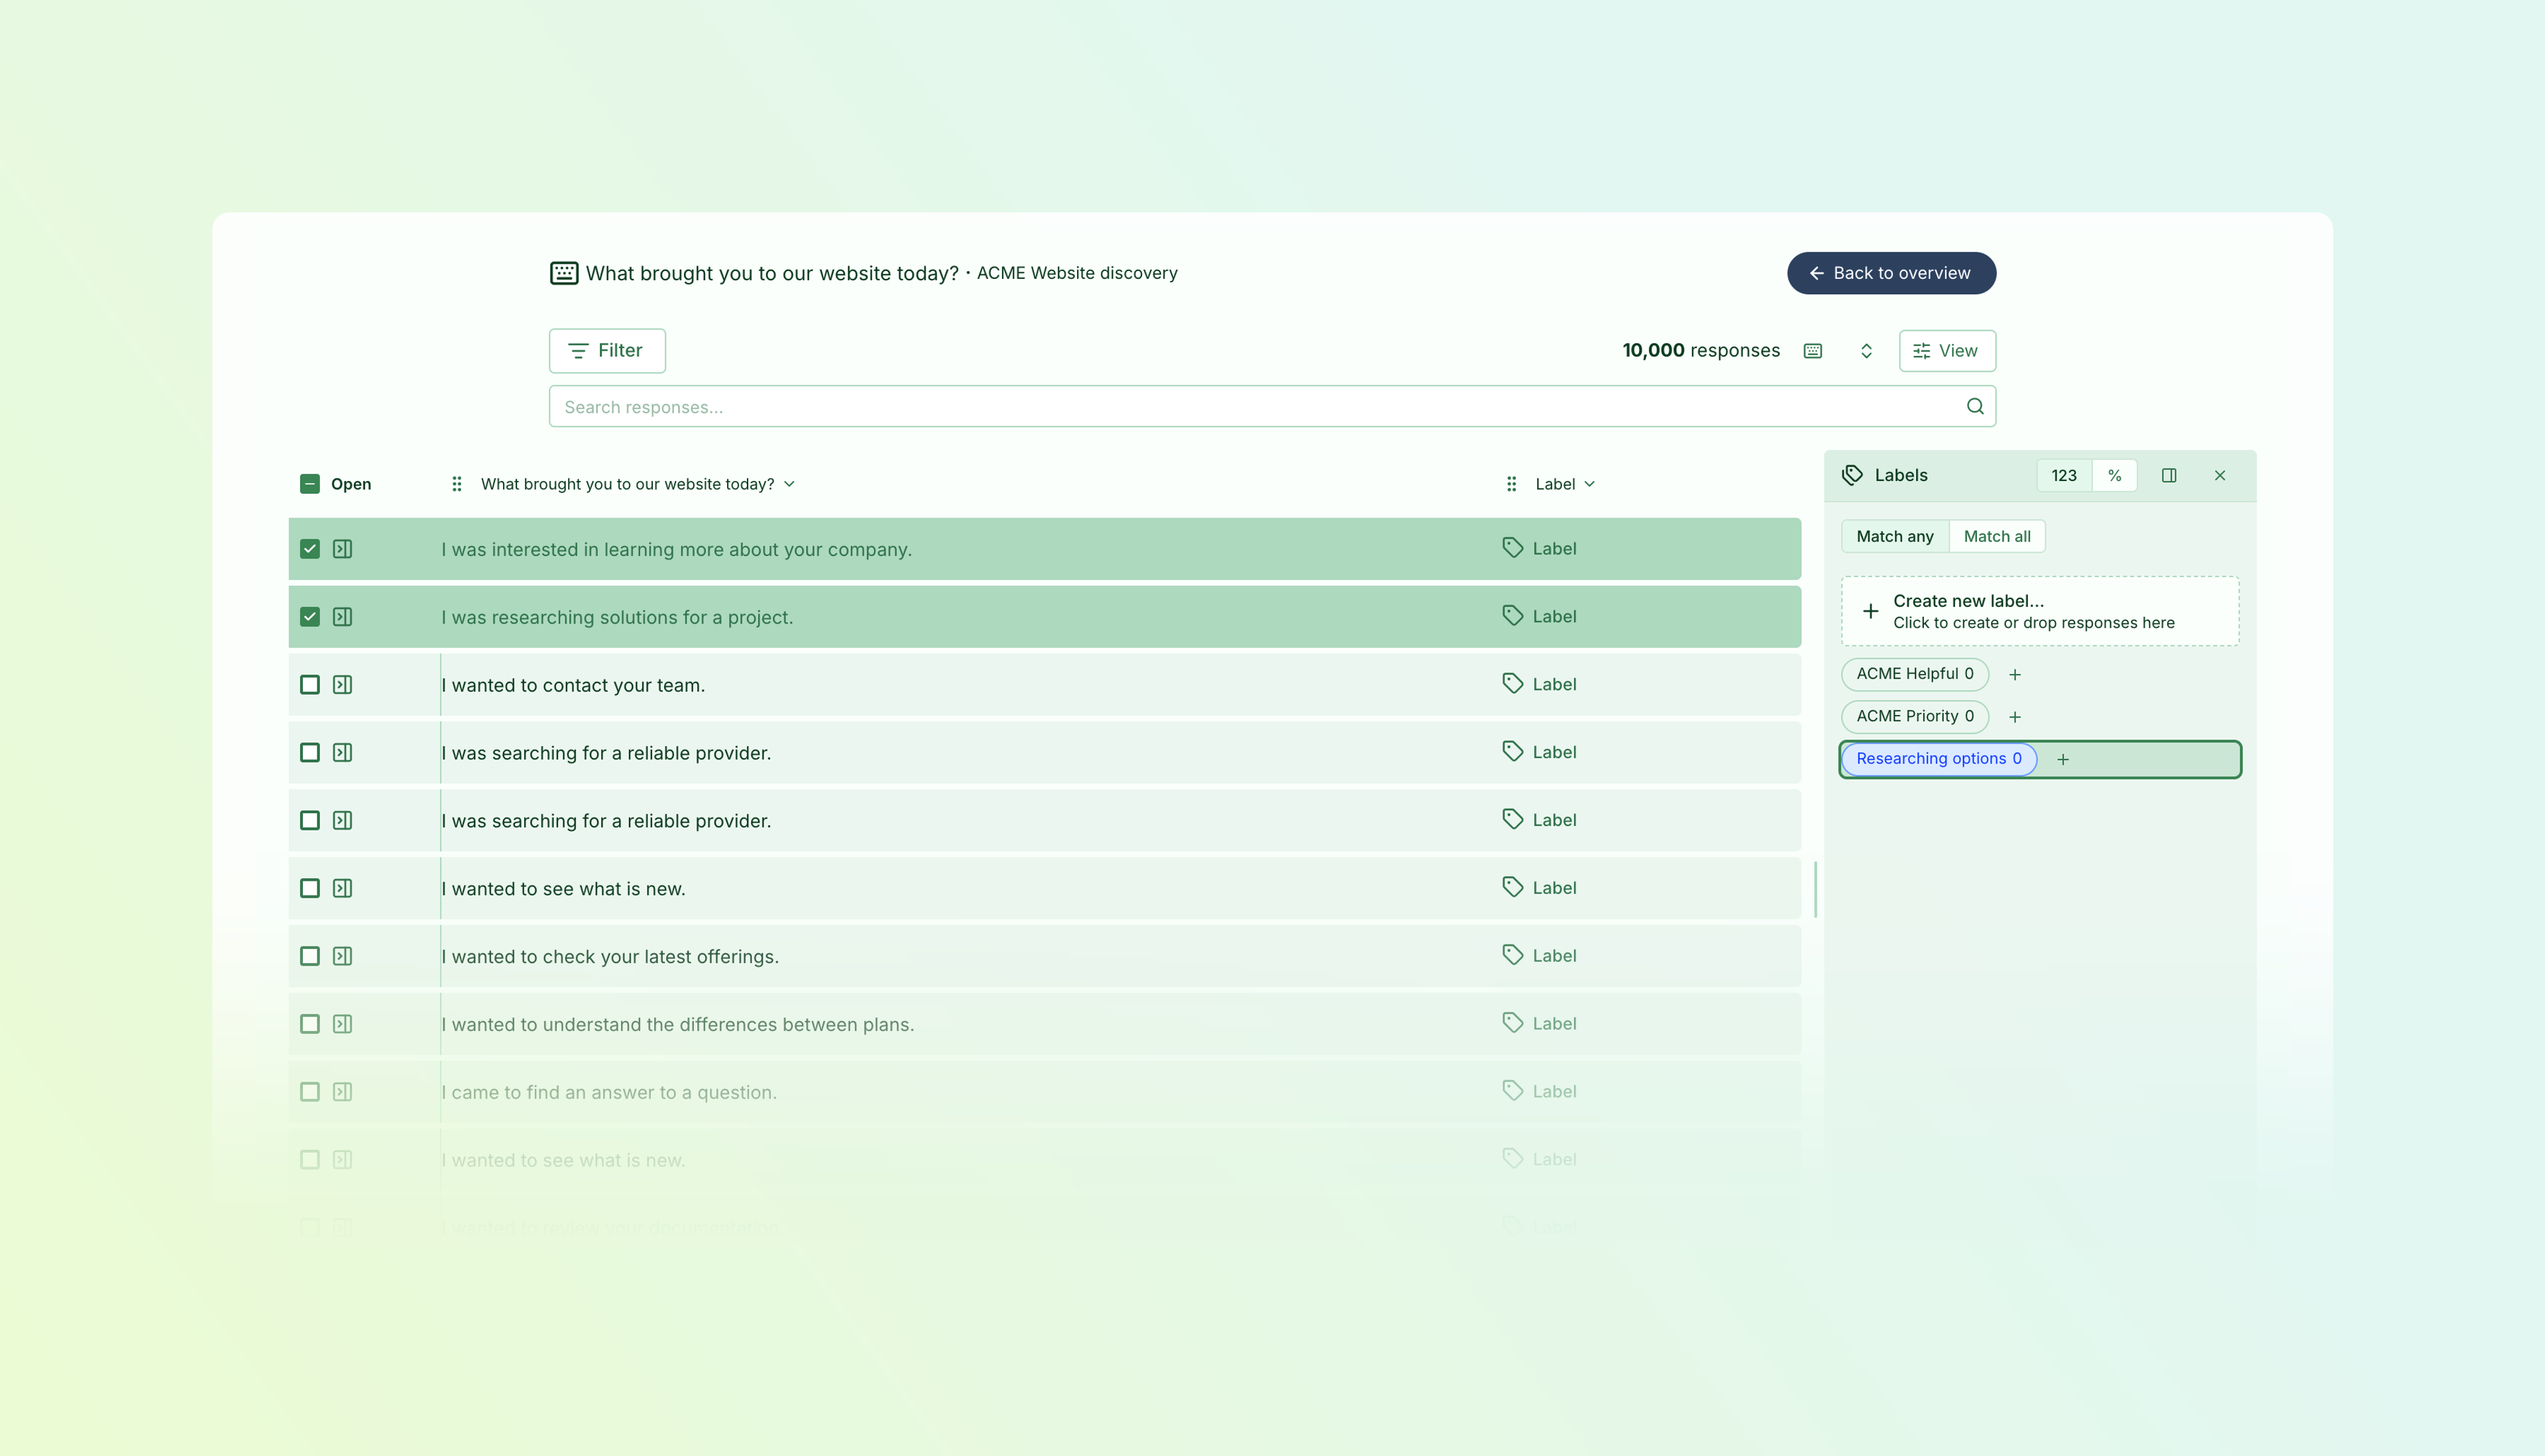Screen dimensions: 2545x1456
Task: Switch label counts to 123 numbers
Action: click(2064, 476)
